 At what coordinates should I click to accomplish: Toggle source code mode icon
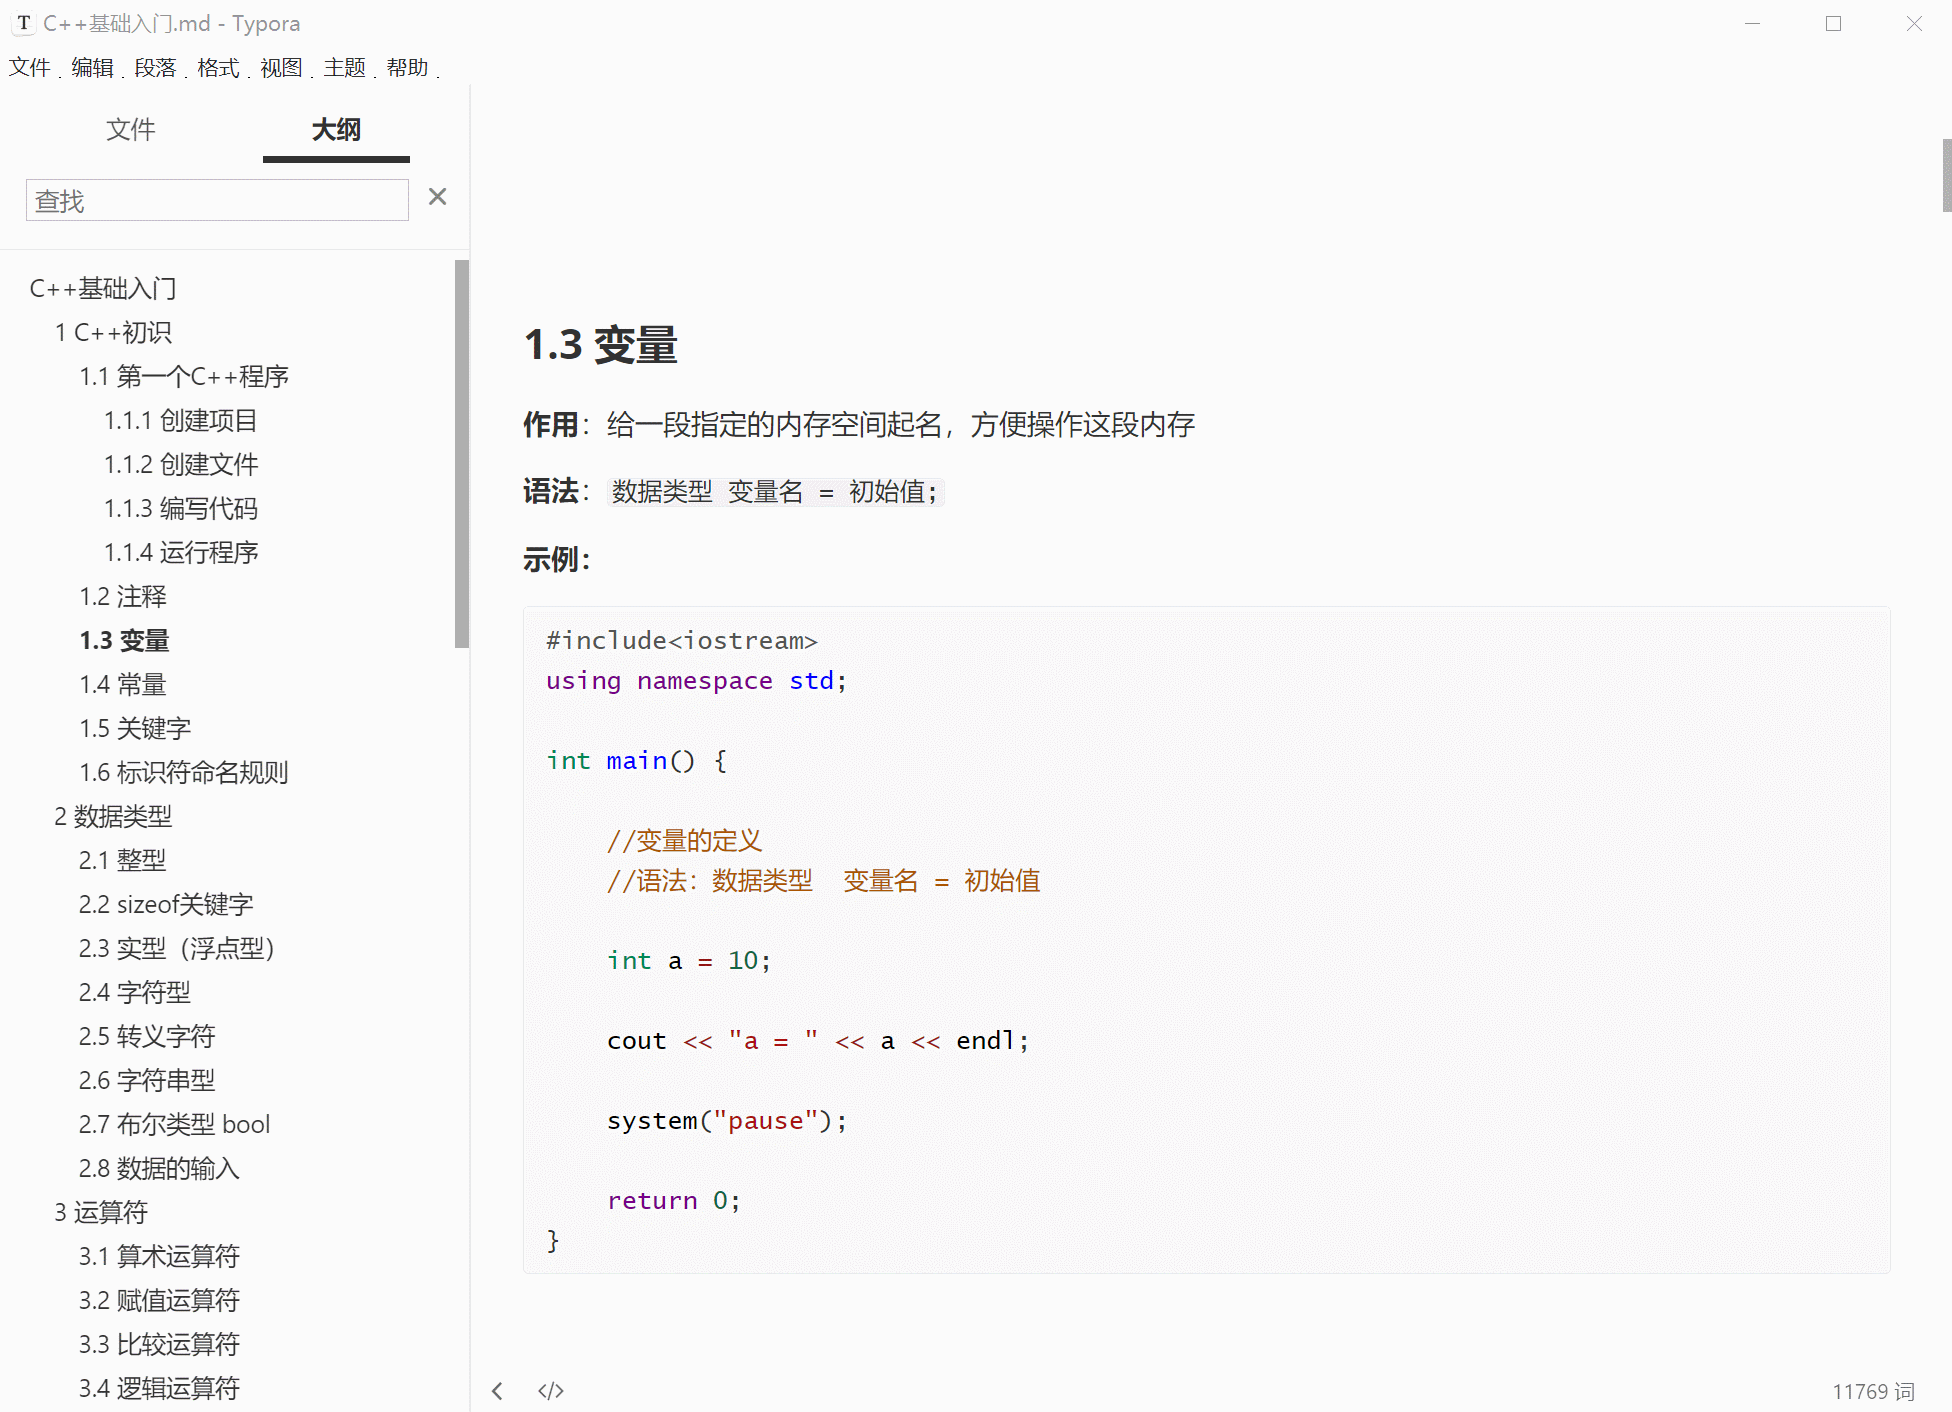pyautogui.click(x=551, y=1390)
